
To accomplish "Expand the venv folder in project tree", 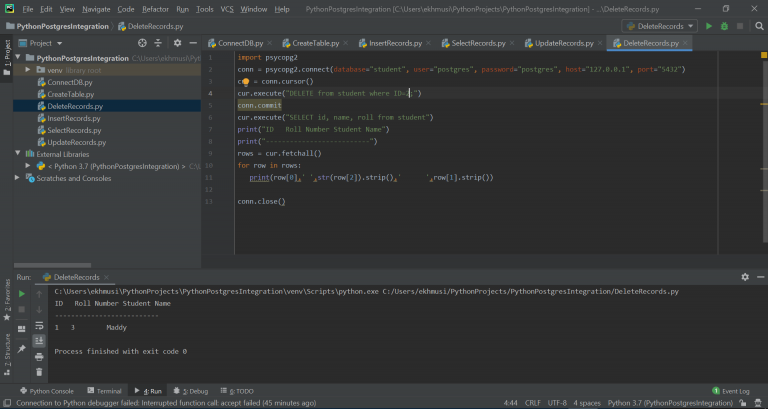I will pyautogui.click(x=27, y=70).
